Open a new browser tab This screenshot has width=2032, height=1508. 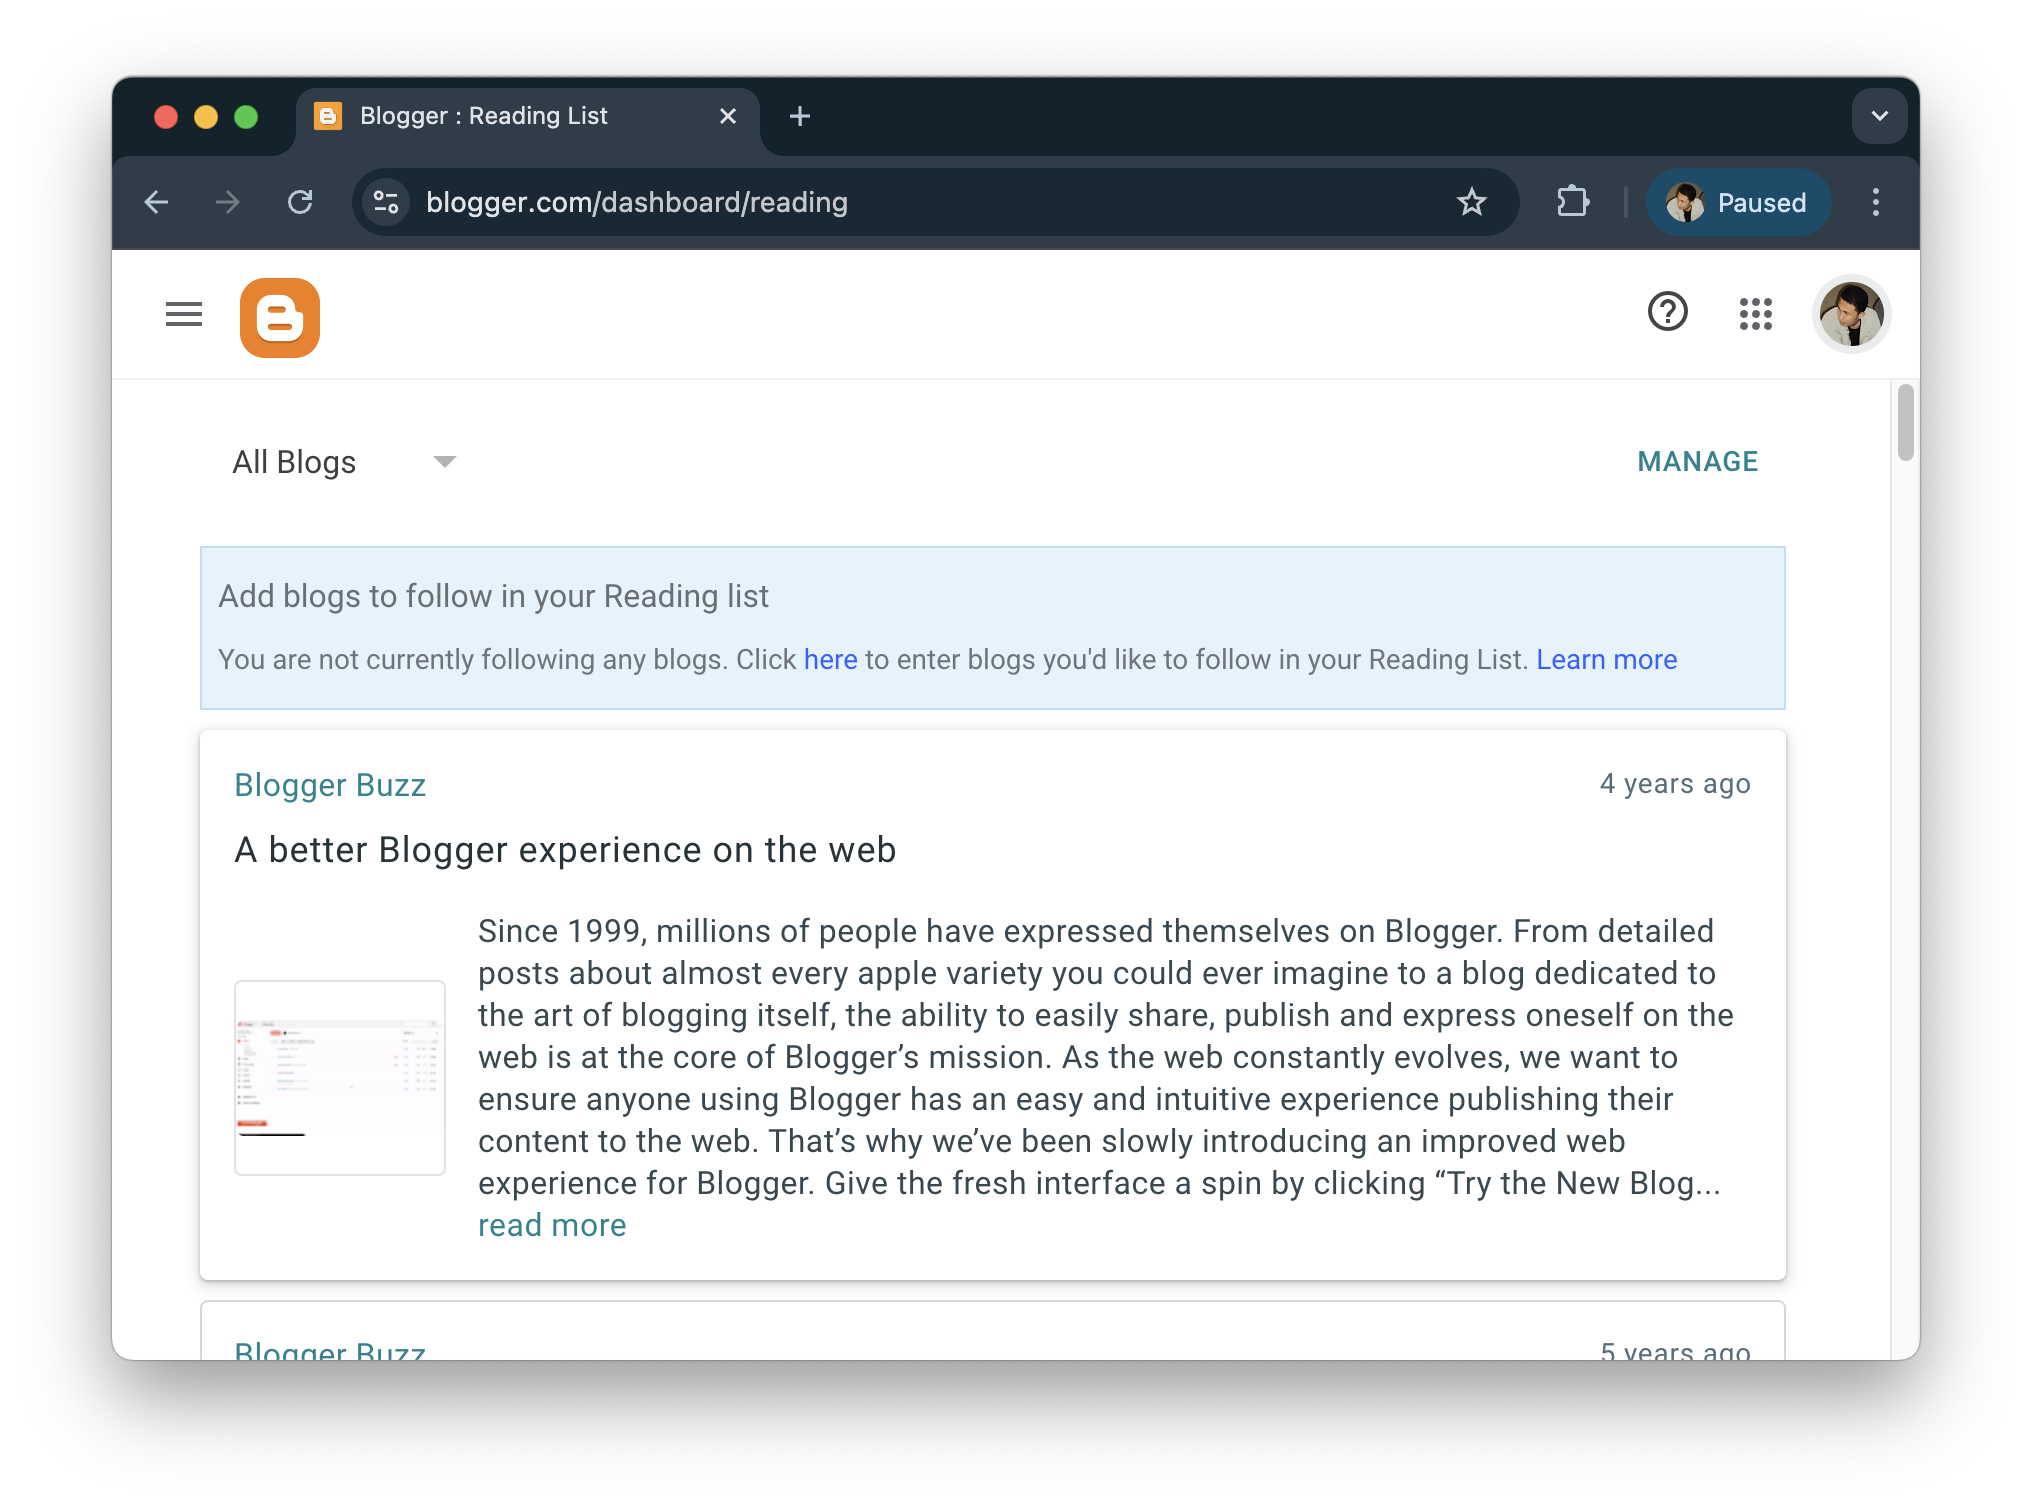799,117
